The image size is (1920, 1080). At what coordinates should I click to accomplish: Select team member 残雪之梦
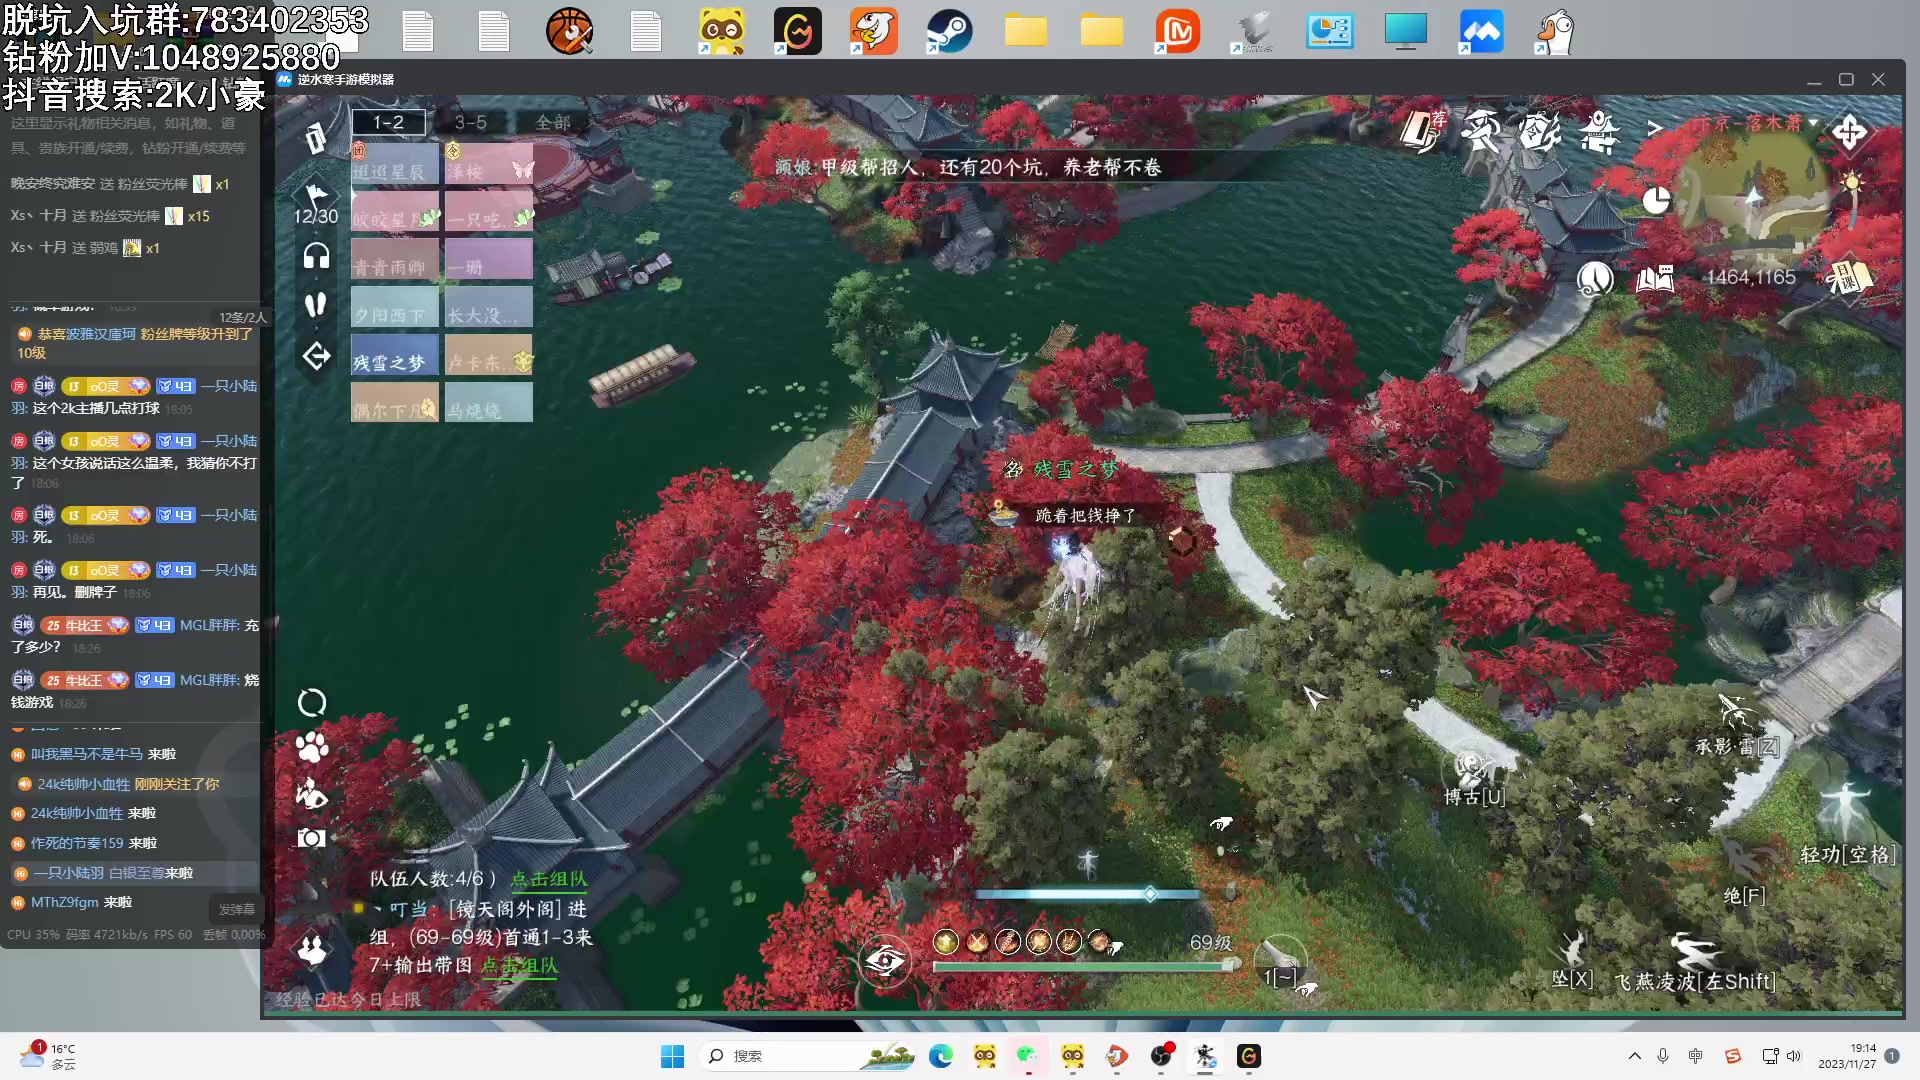(395, 355)
